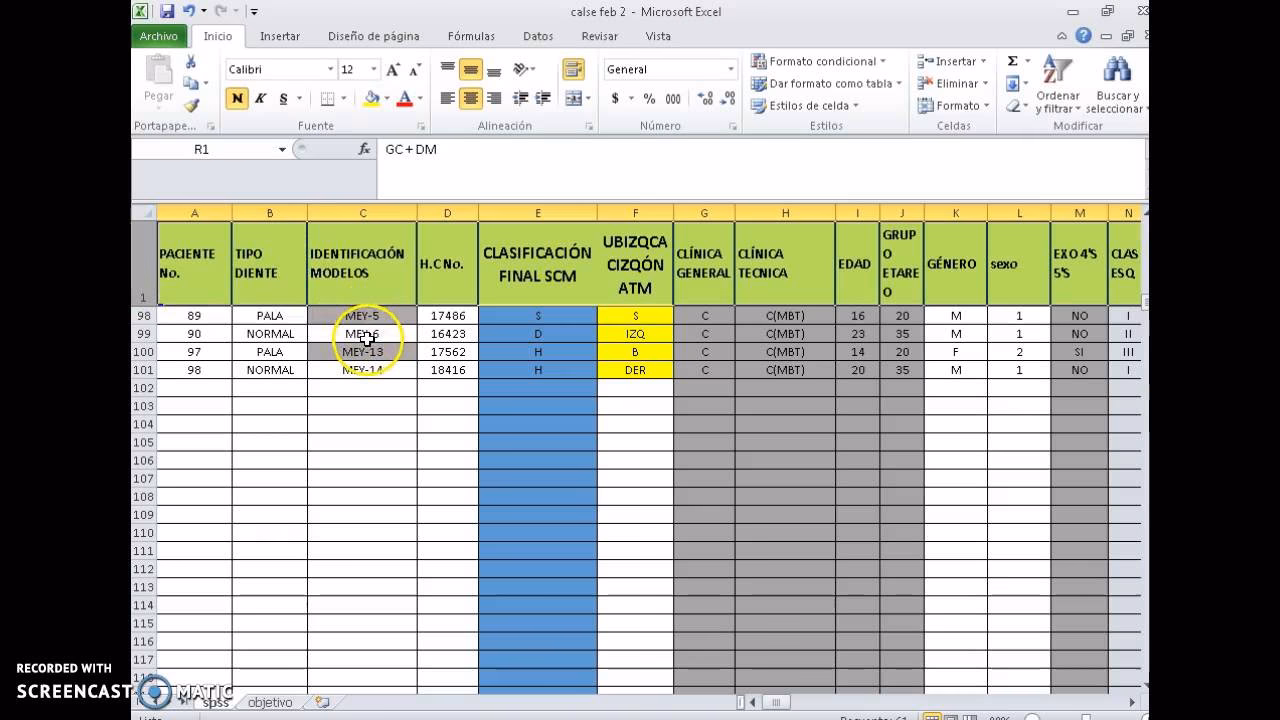Apply the text orientation icon
The width and height of the screenshot is (1280, 720).
click(521, 70)
